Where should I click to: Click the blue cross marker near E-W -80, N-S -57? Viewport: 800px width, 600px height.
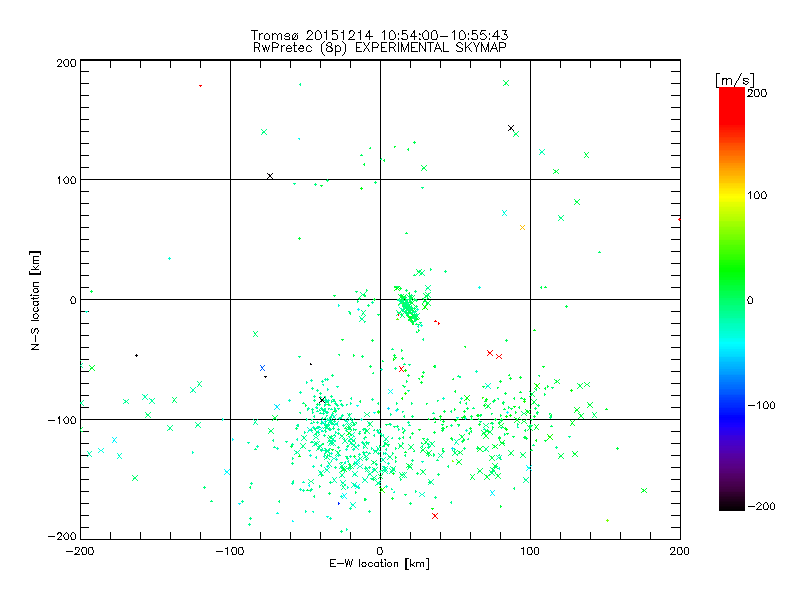[262, 368]
